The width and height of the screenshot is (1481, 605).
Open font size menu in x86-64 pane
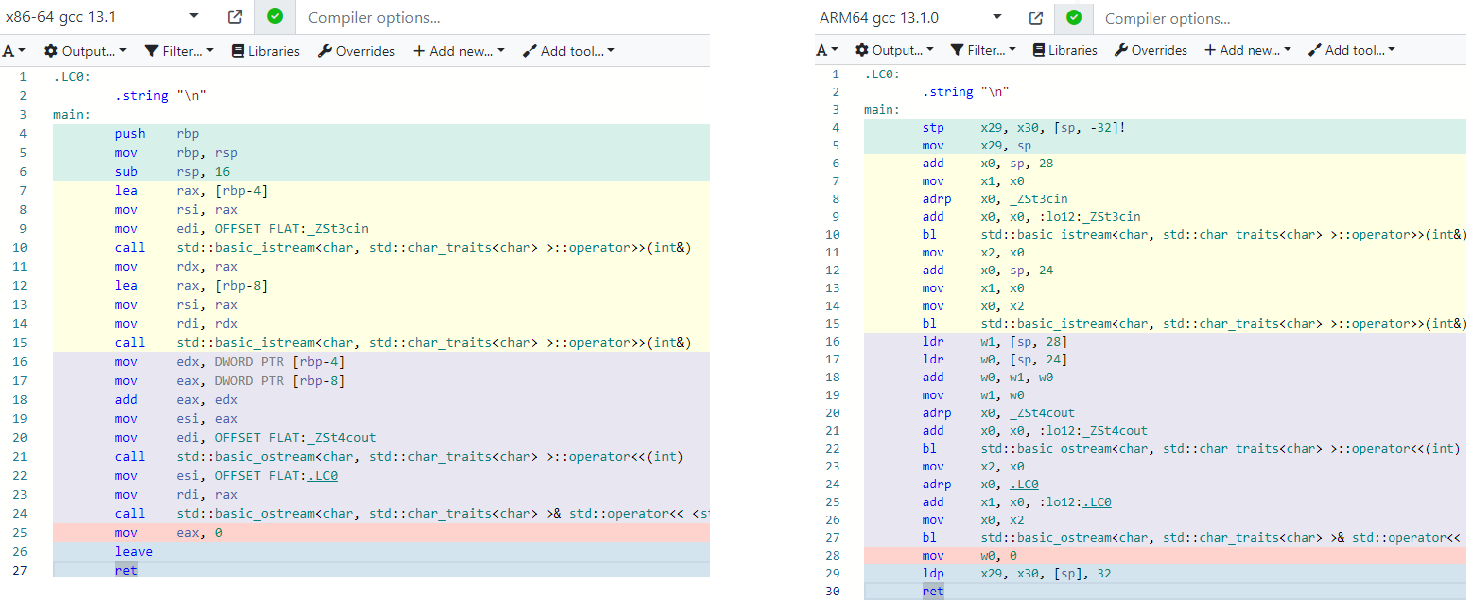coord(14,50)
